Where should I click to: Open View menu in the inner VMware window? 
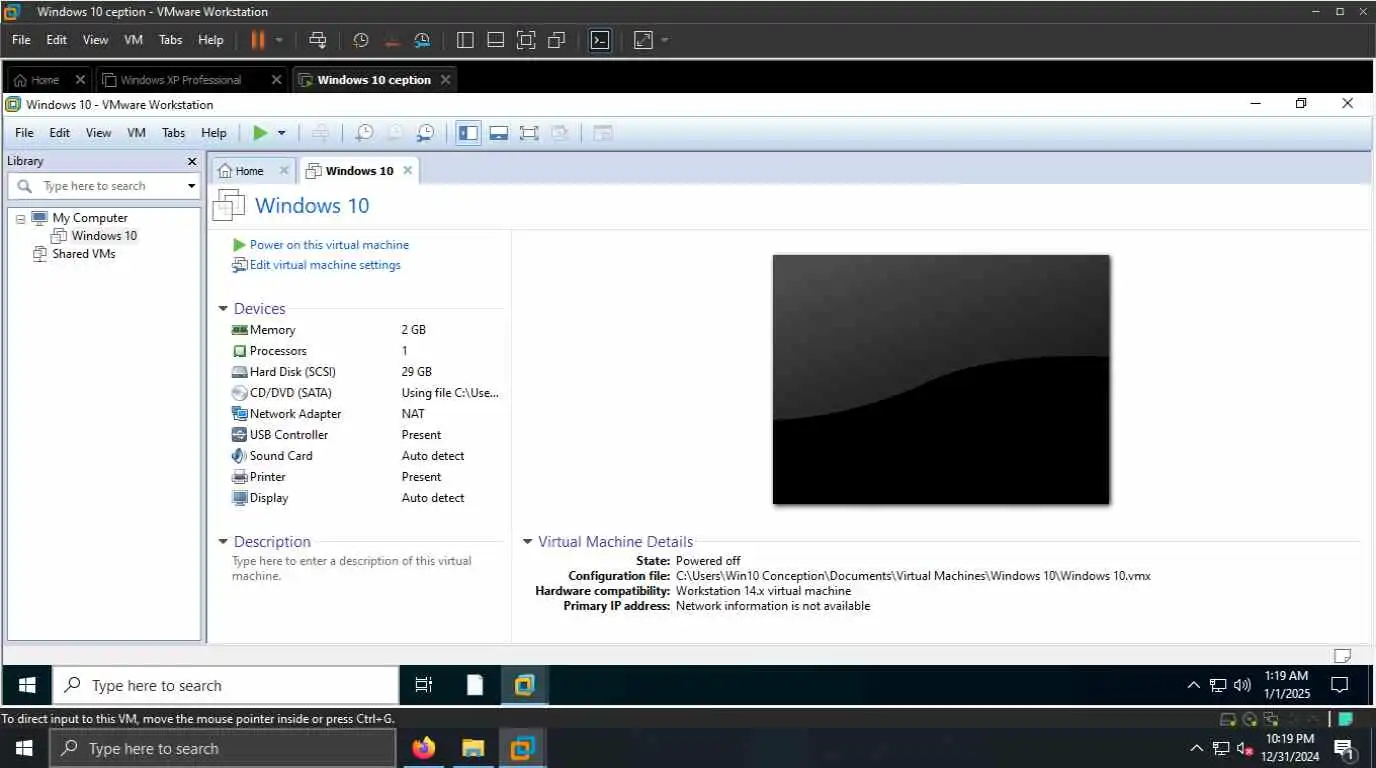[x=98, y=133]
